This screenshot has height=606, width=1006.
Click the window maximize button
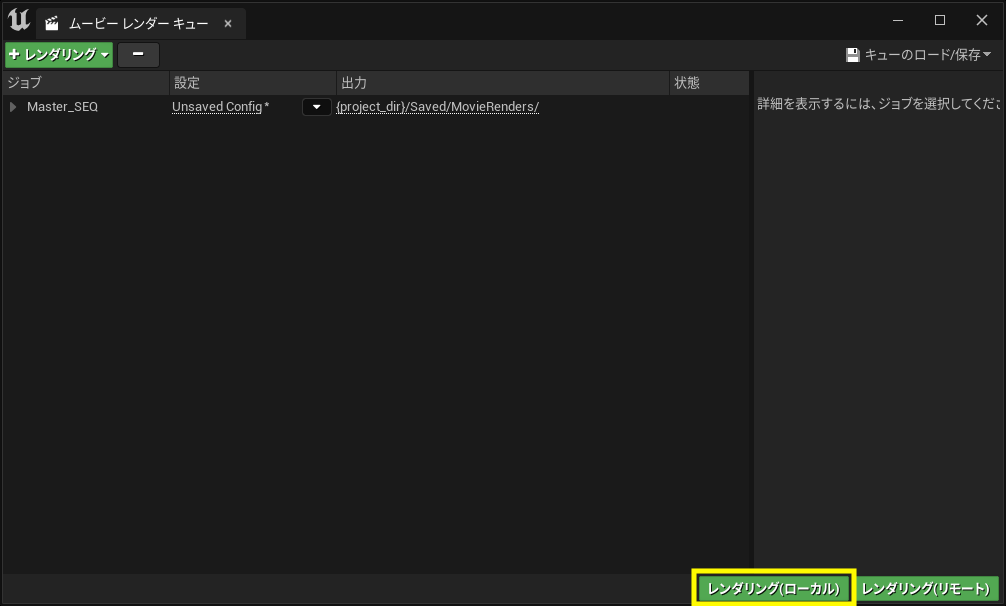[939, 19]
